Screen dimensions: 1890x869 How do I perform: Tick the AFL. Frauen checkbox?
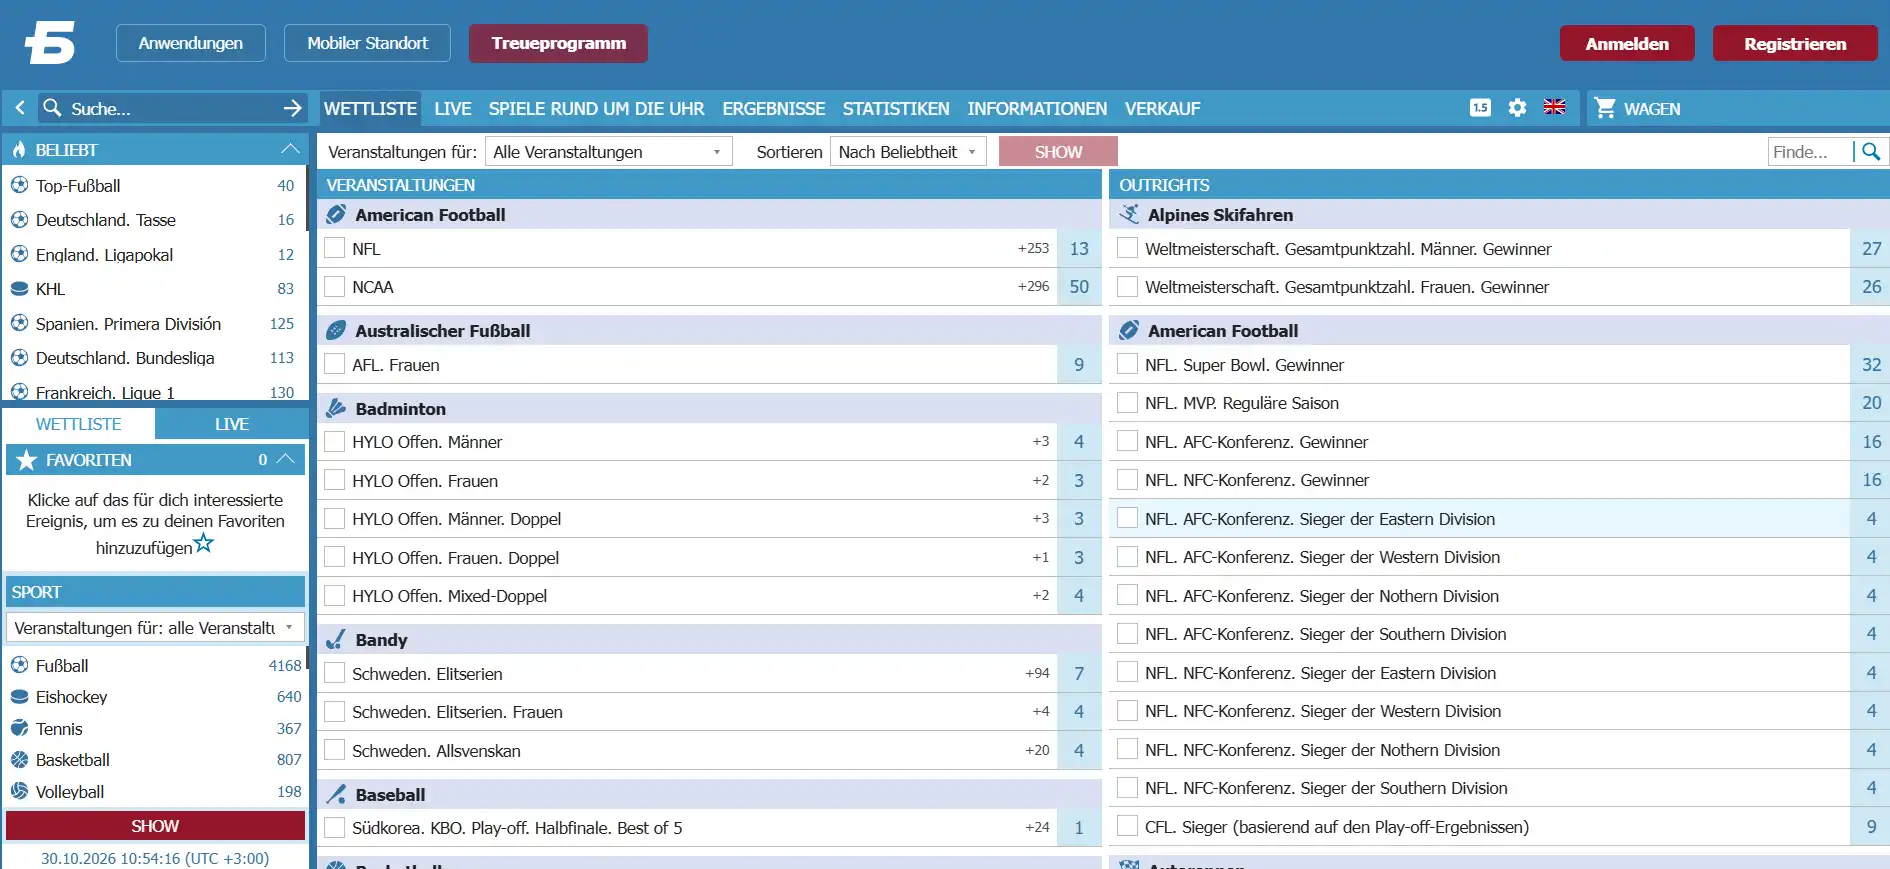pos(335,364)
